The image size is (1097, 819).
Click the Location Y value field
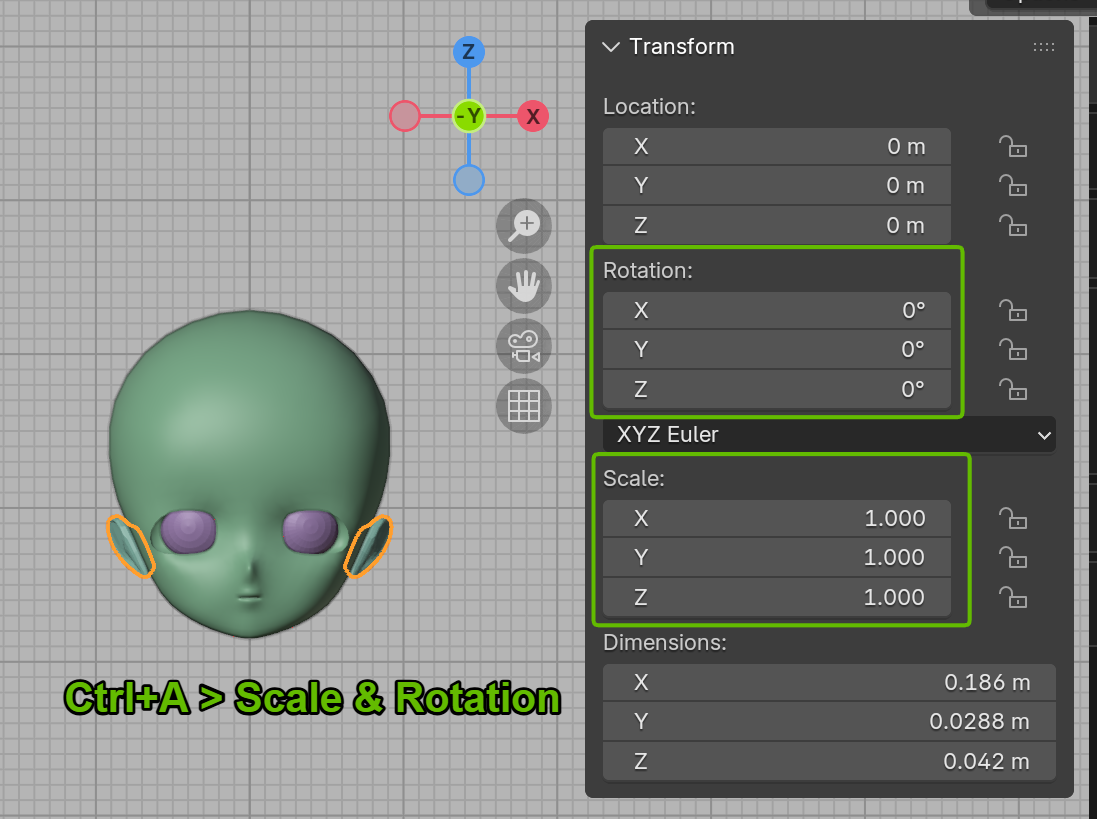click(x=777, y=186)
